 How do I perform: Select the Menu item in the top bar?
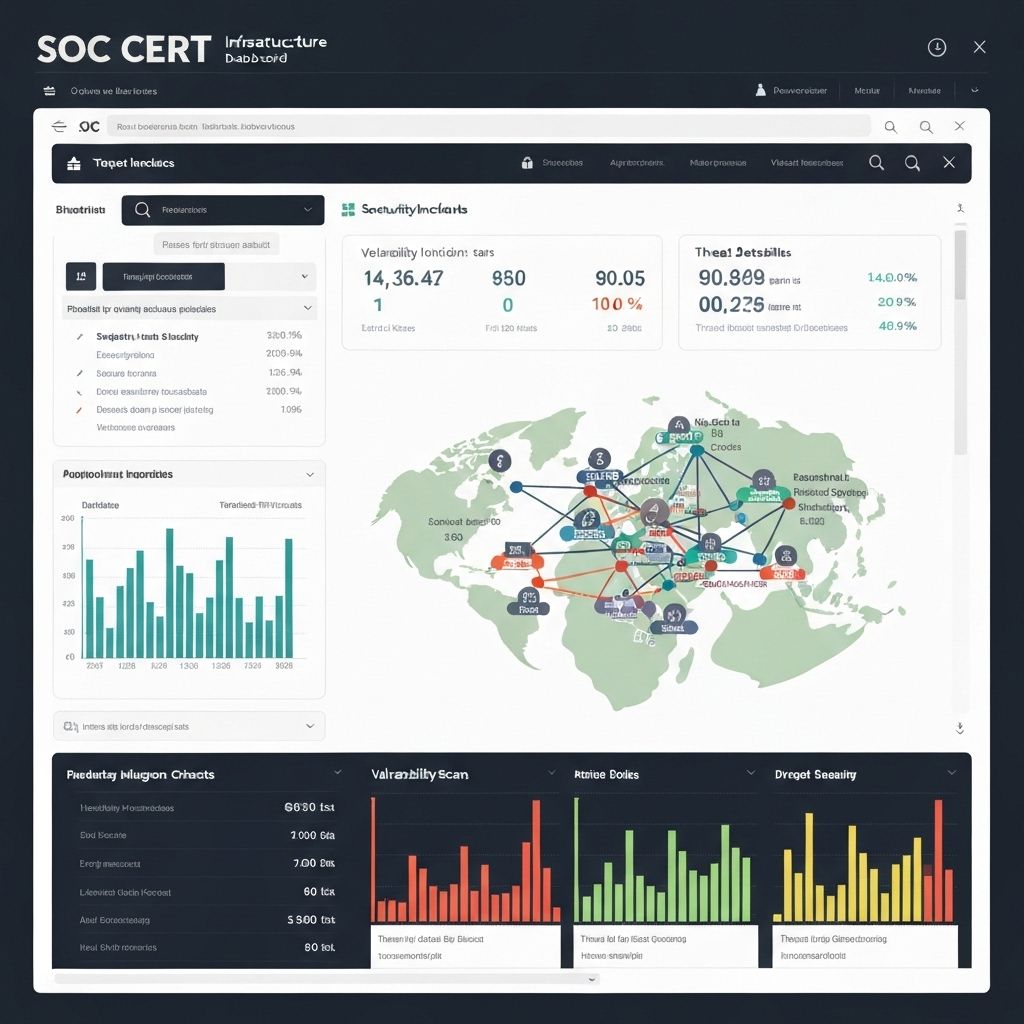point(867,90)
